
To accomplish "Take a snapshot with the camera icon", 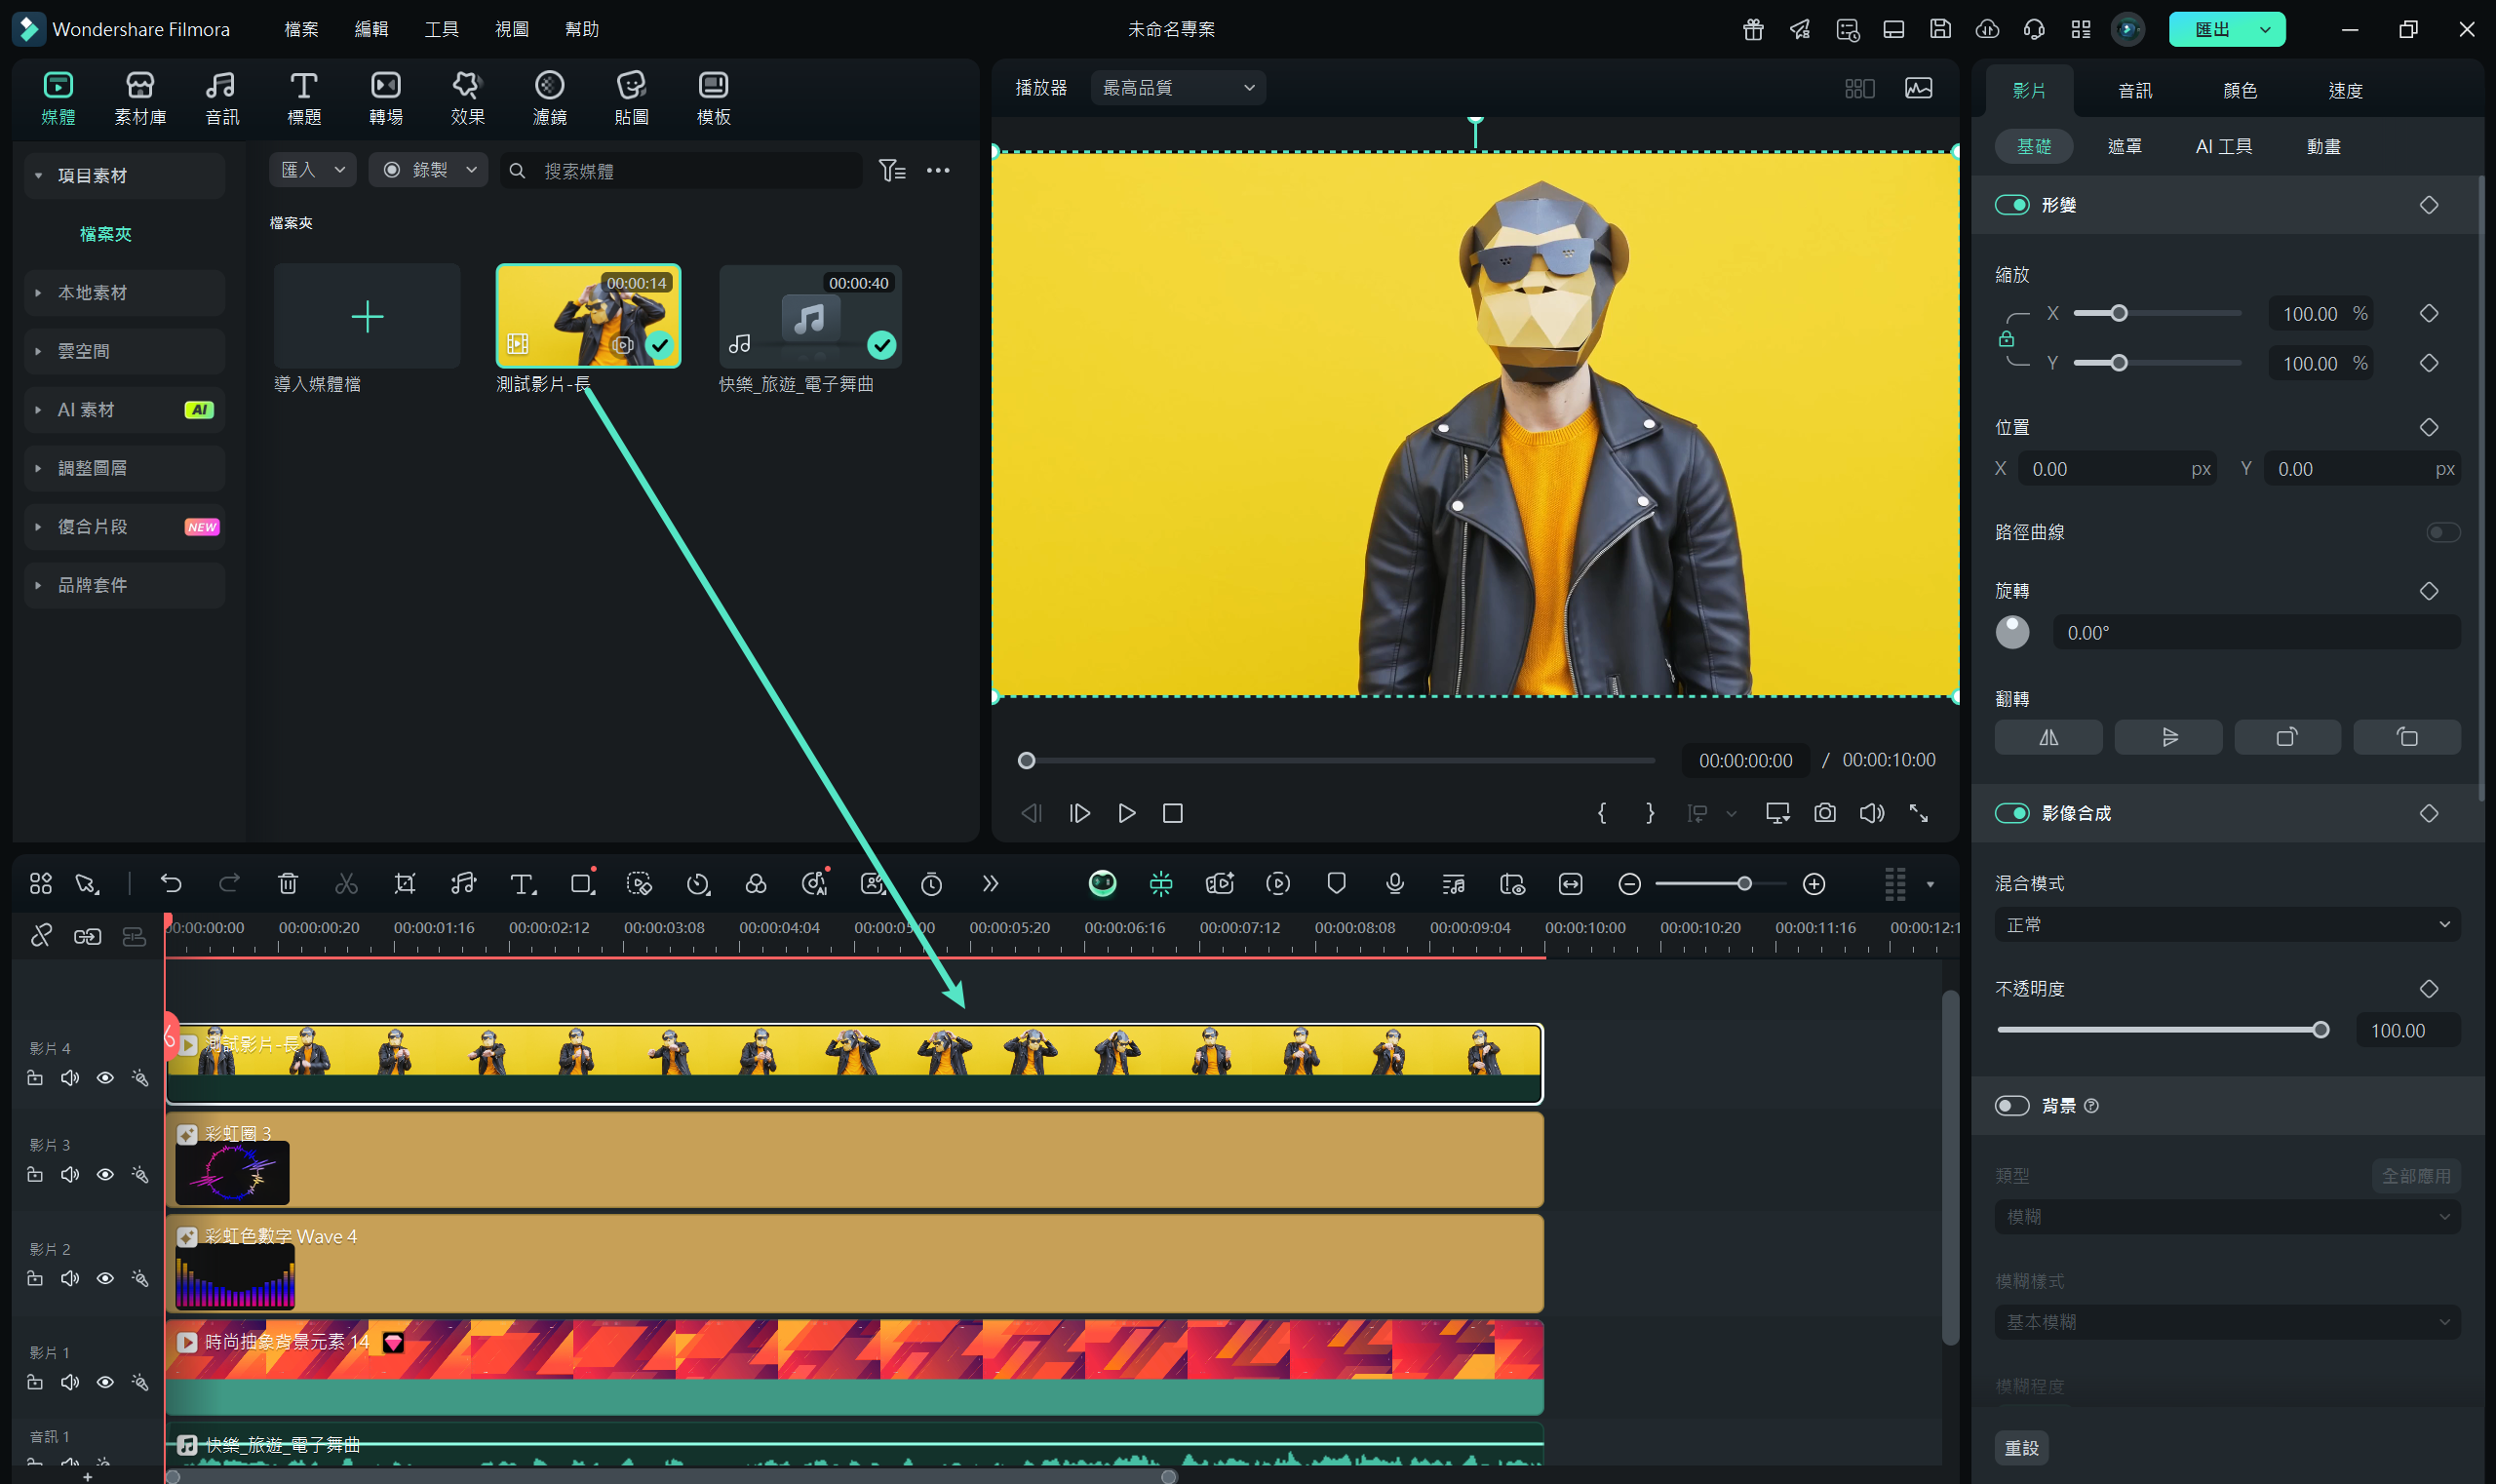I will (1825, 813).
